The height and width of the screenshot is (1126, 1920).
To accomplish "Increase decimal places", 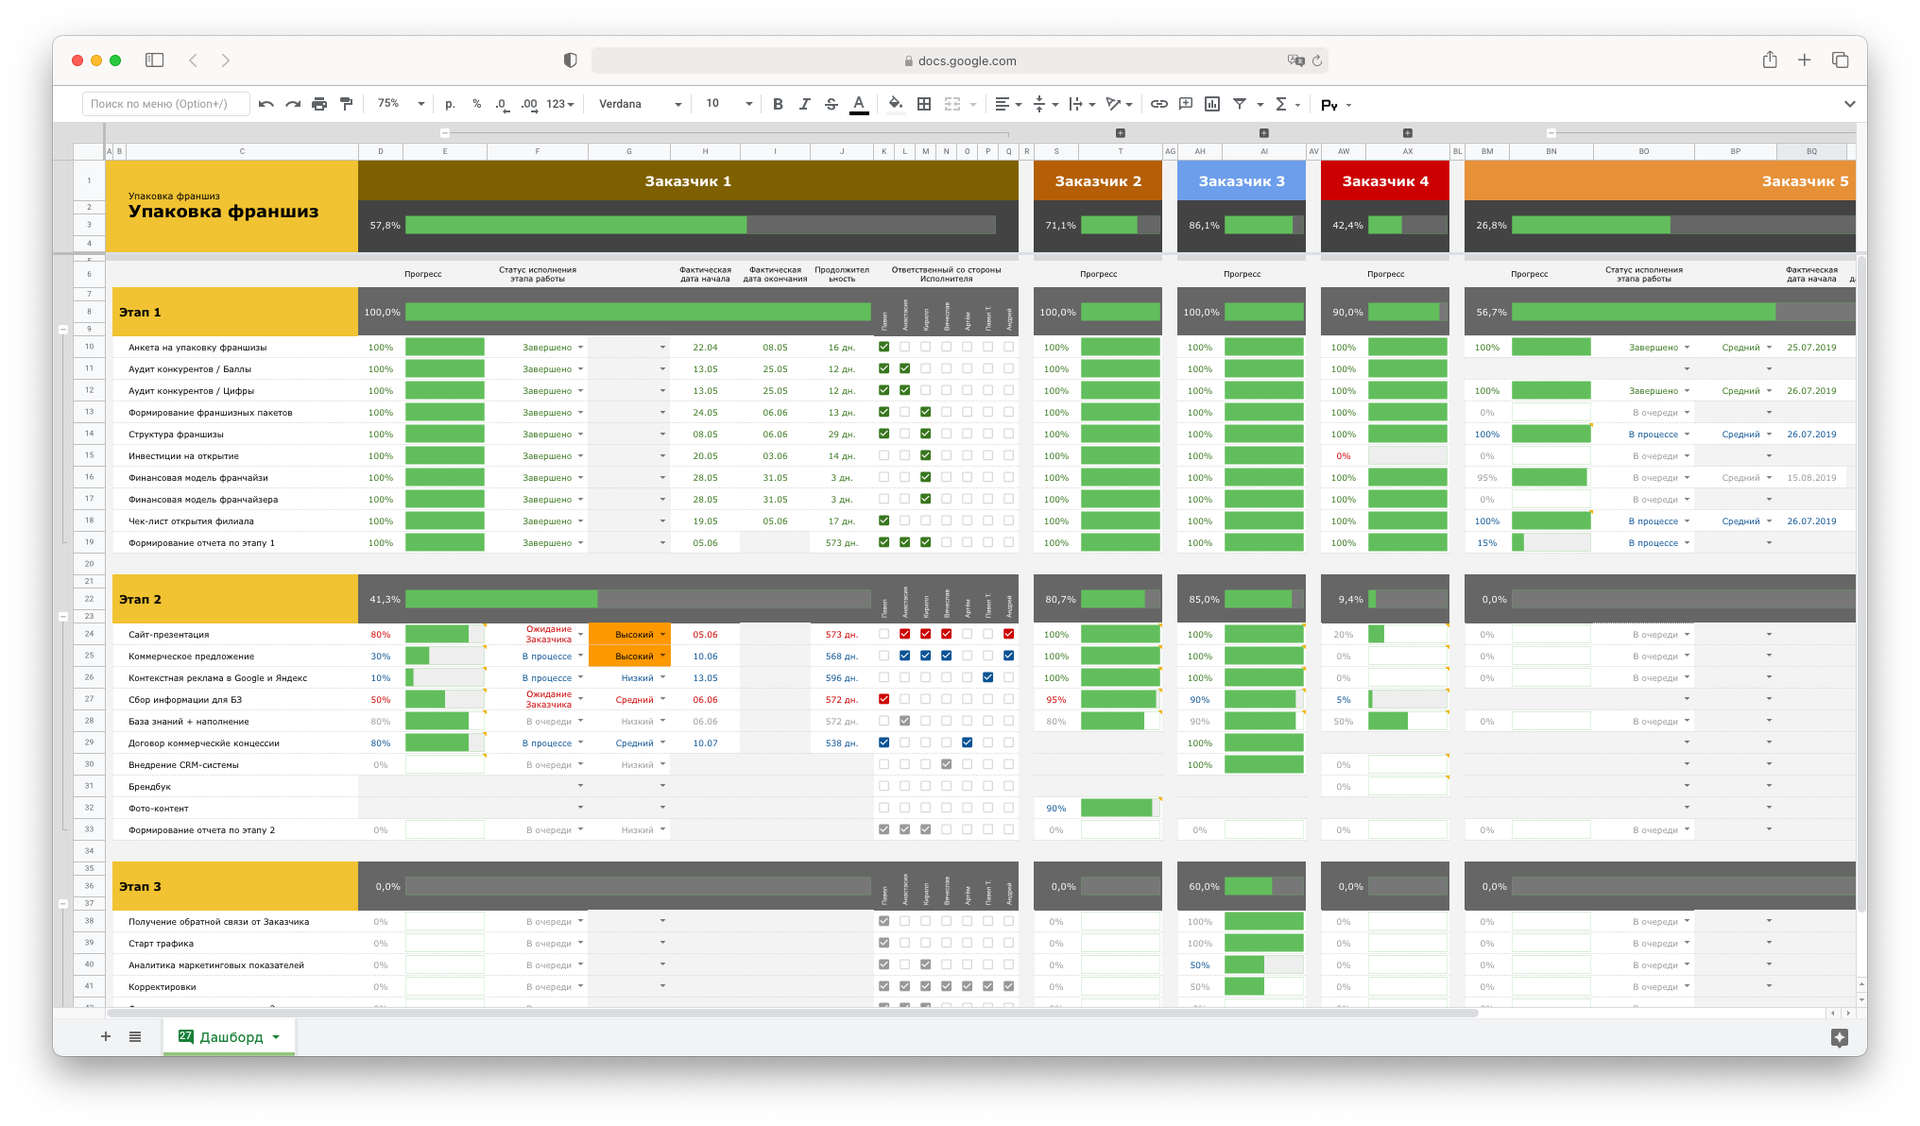I will click(x=529, y=104).
